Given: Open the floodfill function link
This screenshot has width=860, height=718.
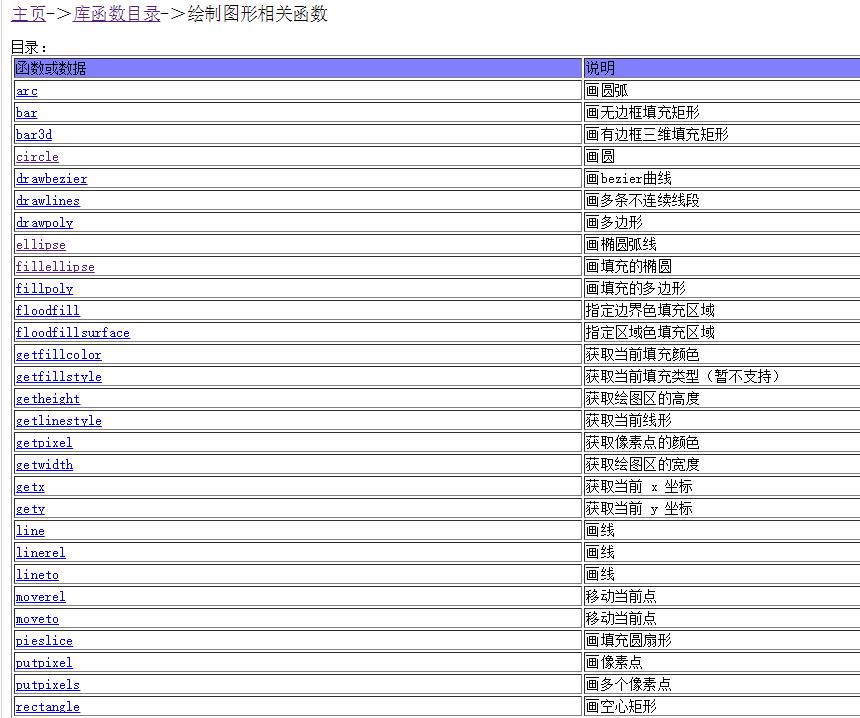Looking at the screenshot, I should [48, 310].
